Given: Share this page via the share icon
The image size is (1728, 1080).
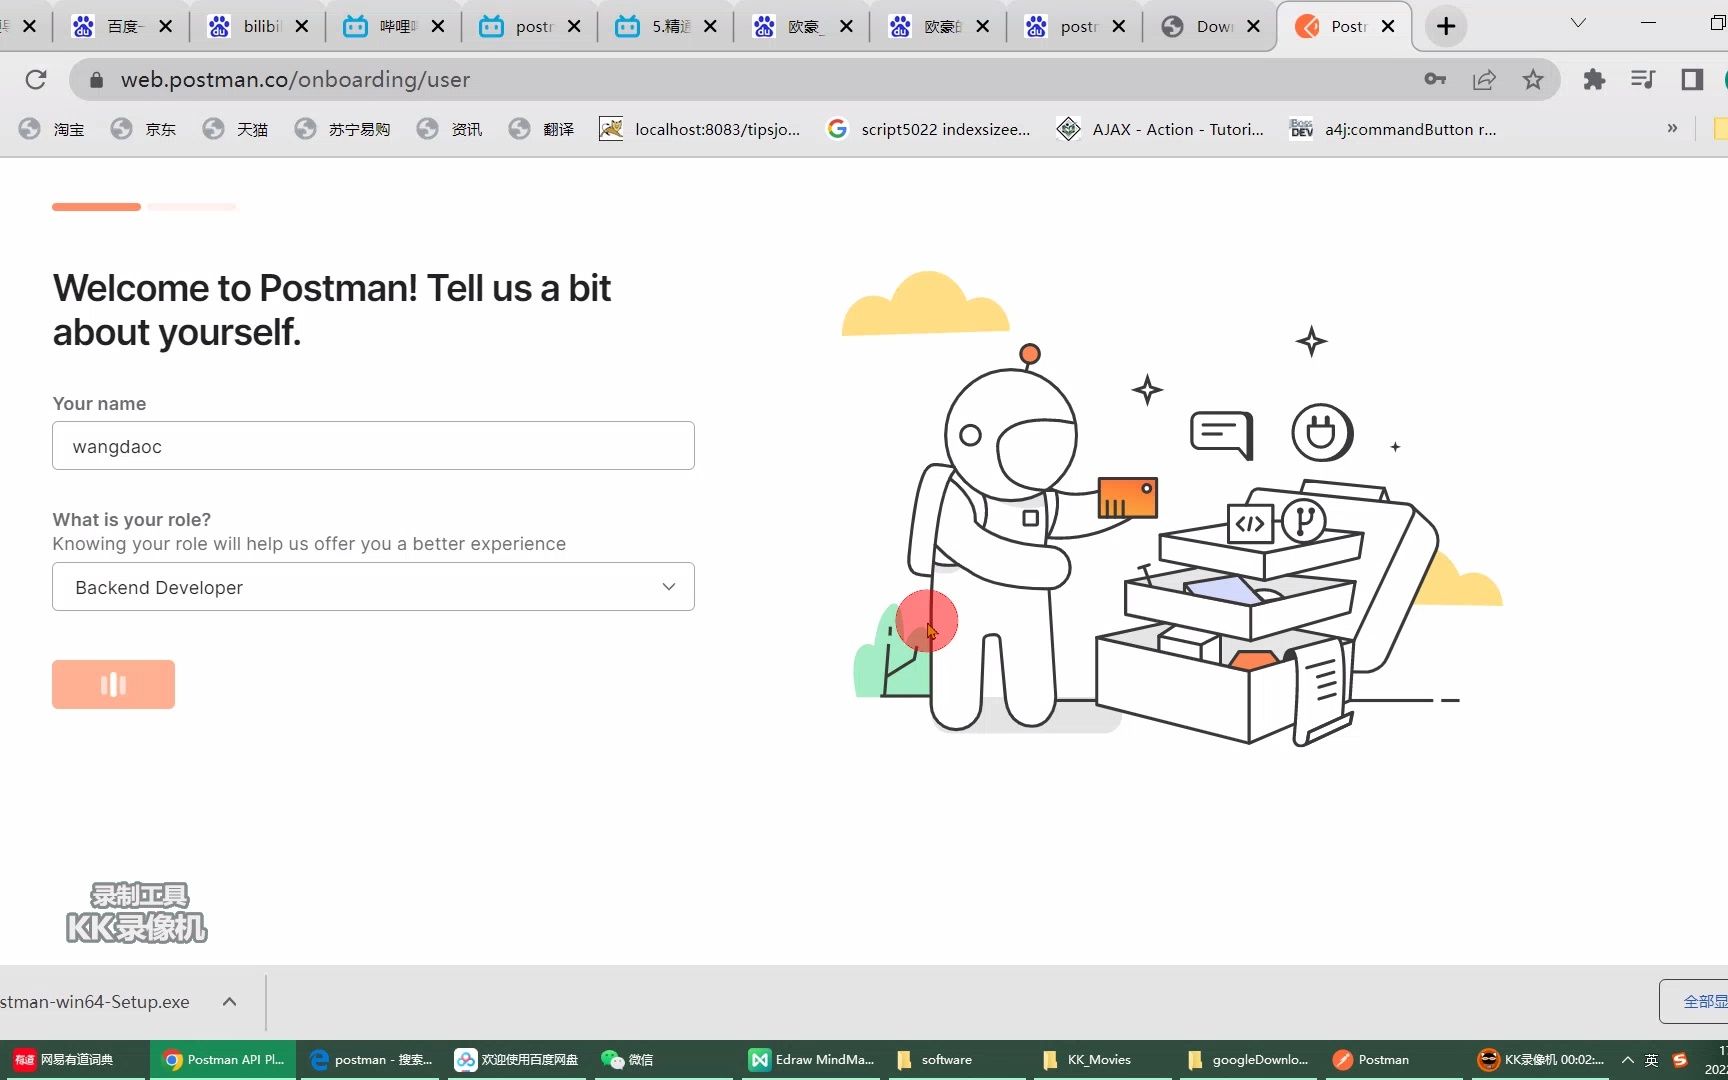Looking at the screenshot, I should pos(1484,79).
